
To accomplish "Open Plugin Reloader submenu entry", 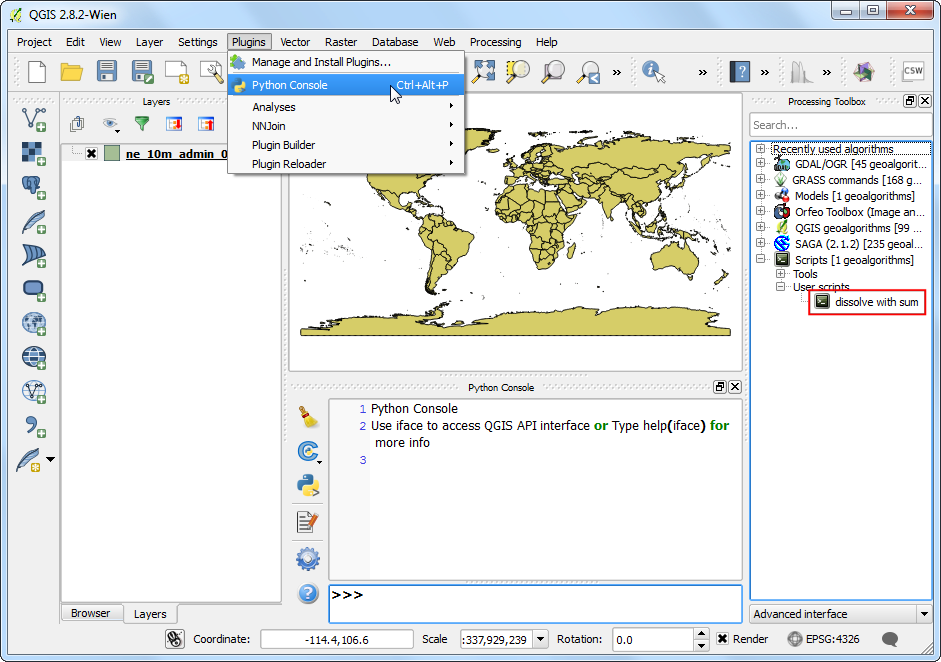I will pyautogui.click(x=346, y=164).
